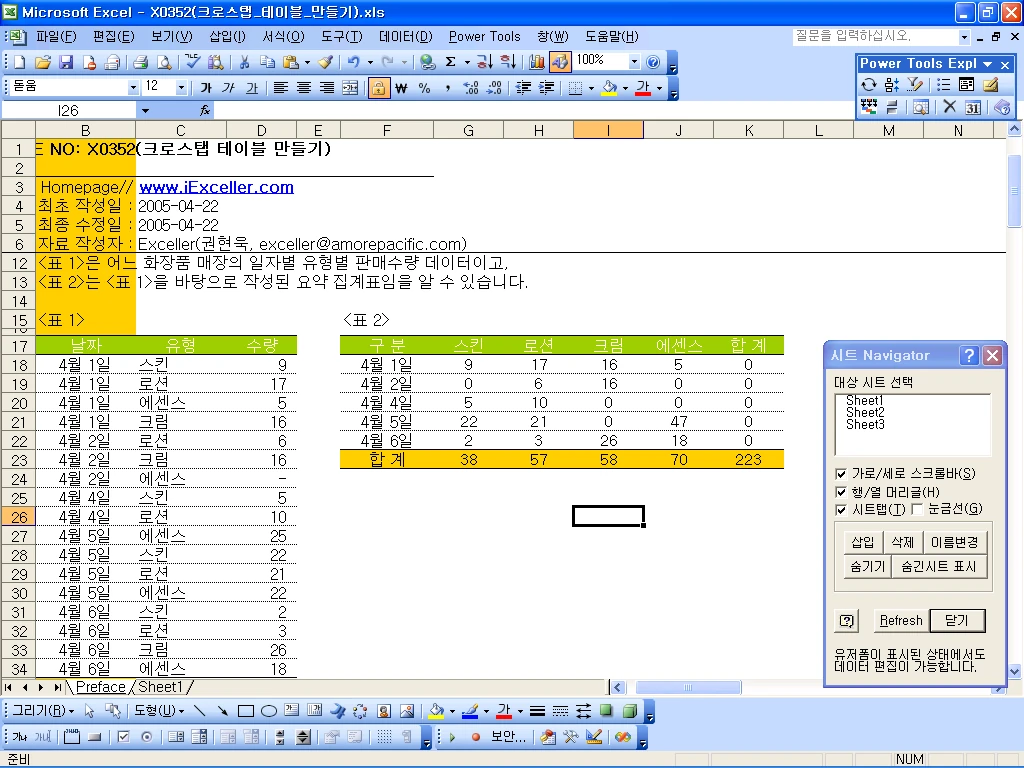Screen dimensions: 1024x768
Task: Click the Help question mark icon
Action: (x=653, y=62)
